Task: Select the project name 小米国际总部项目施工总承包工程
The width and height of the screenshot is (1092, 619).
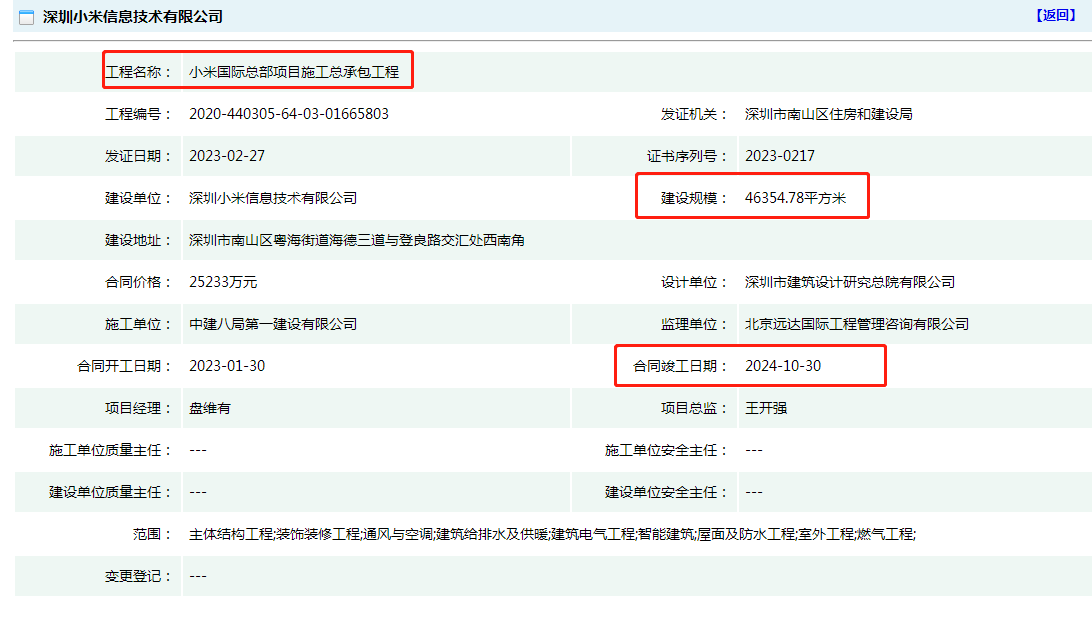Action: click(x=294, y=72)
